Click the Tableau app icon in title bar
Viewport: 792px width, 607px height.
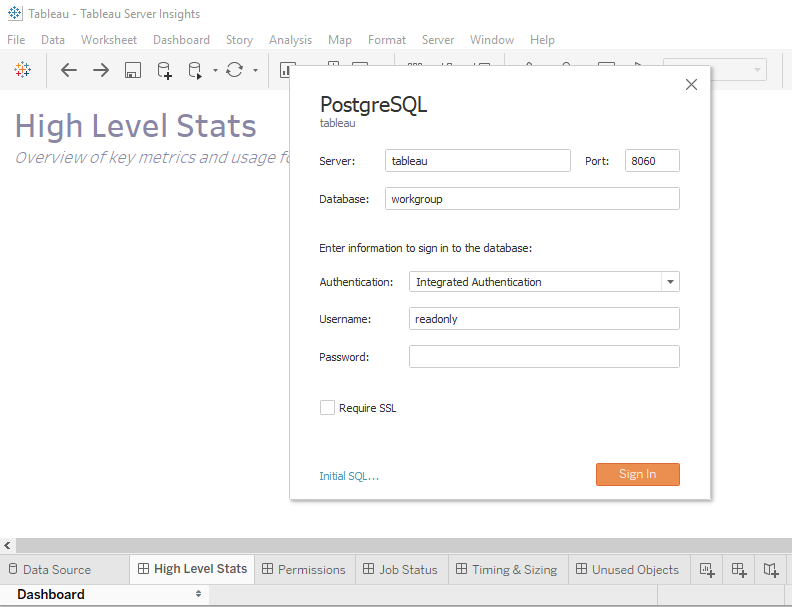[x=15, y=14]
